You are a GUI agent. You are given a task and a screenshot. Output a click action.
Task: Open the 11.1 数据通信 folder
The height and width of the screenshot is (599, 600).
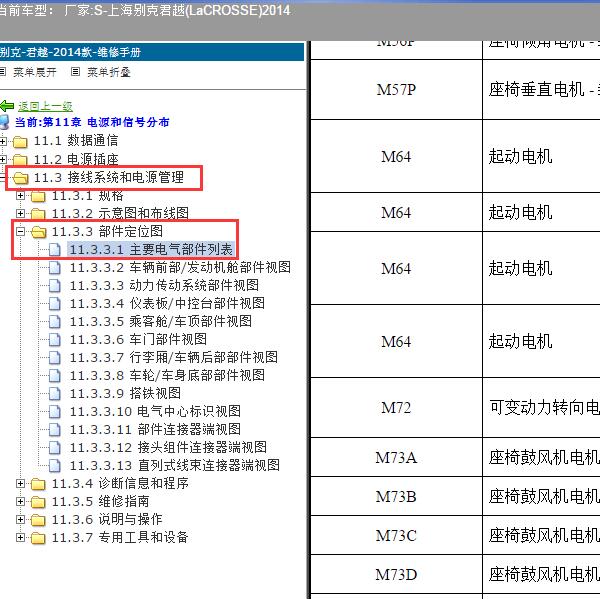pos(76,141)
